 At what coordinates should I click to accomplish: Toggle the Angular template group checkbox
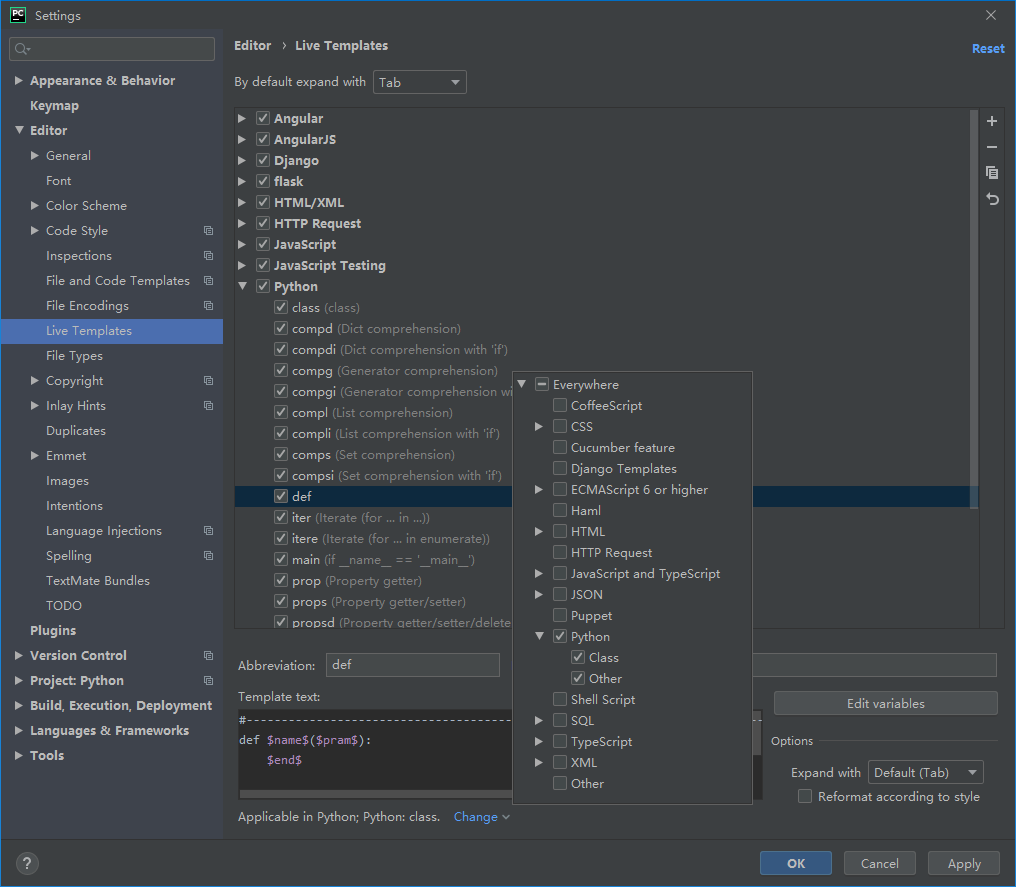[x=262, y=119]
